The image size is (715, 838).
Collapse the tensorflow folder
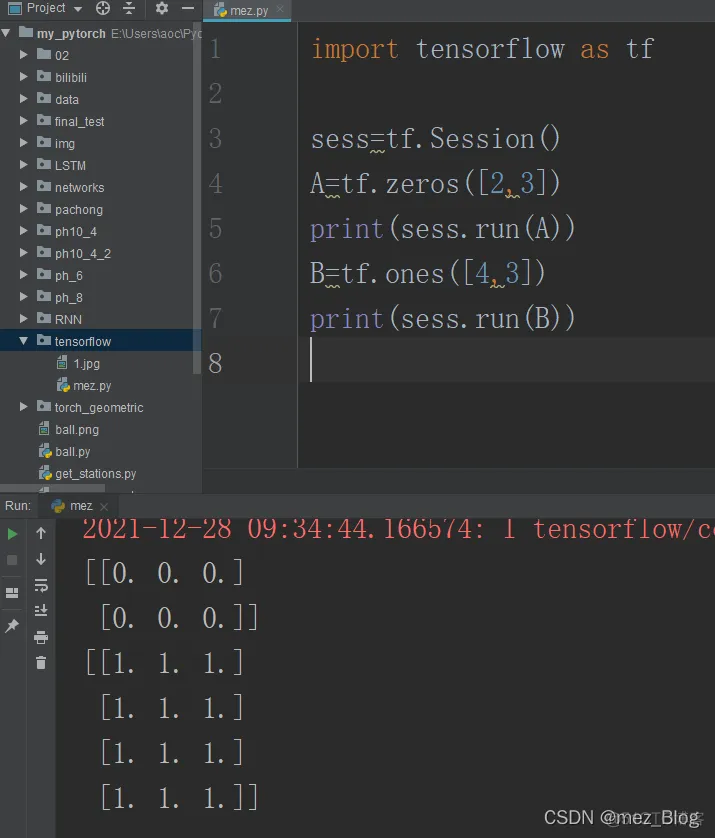click(x=24, y=341)
